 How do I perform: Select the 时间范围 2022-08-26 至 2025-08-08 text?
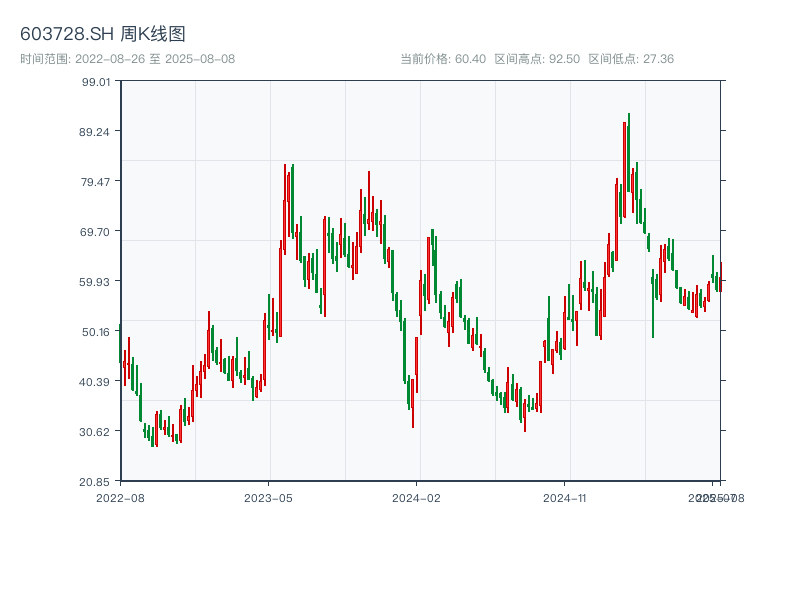(128, 59)
